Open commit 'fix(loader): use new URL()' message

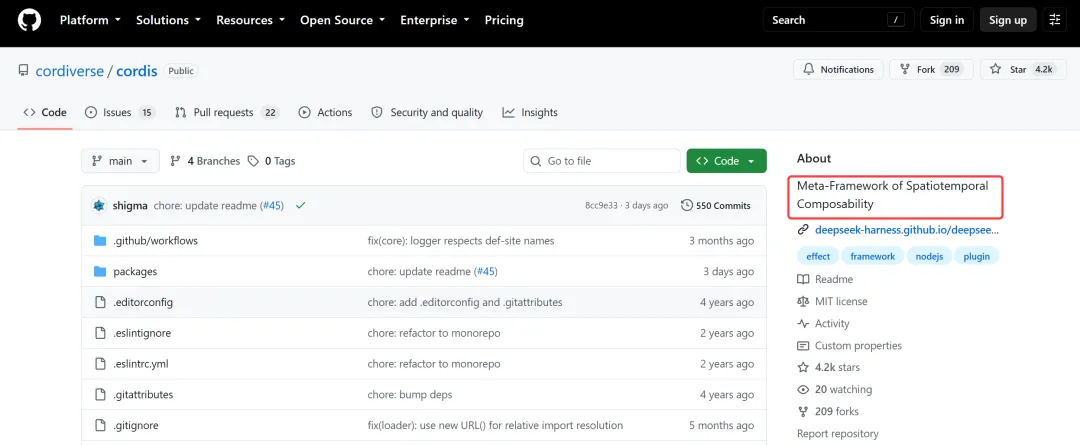coord(495,425)
